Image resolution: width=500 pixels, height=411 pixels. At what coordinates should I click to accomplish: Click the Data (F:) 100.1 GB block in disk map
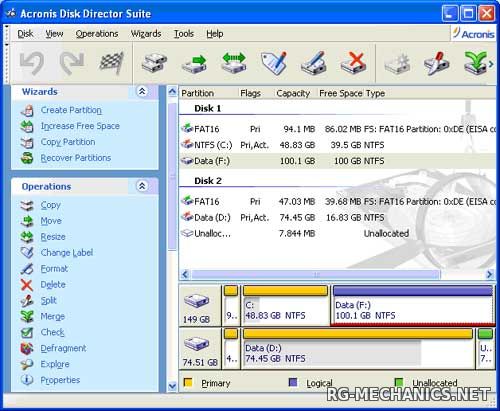pos(413,305)
